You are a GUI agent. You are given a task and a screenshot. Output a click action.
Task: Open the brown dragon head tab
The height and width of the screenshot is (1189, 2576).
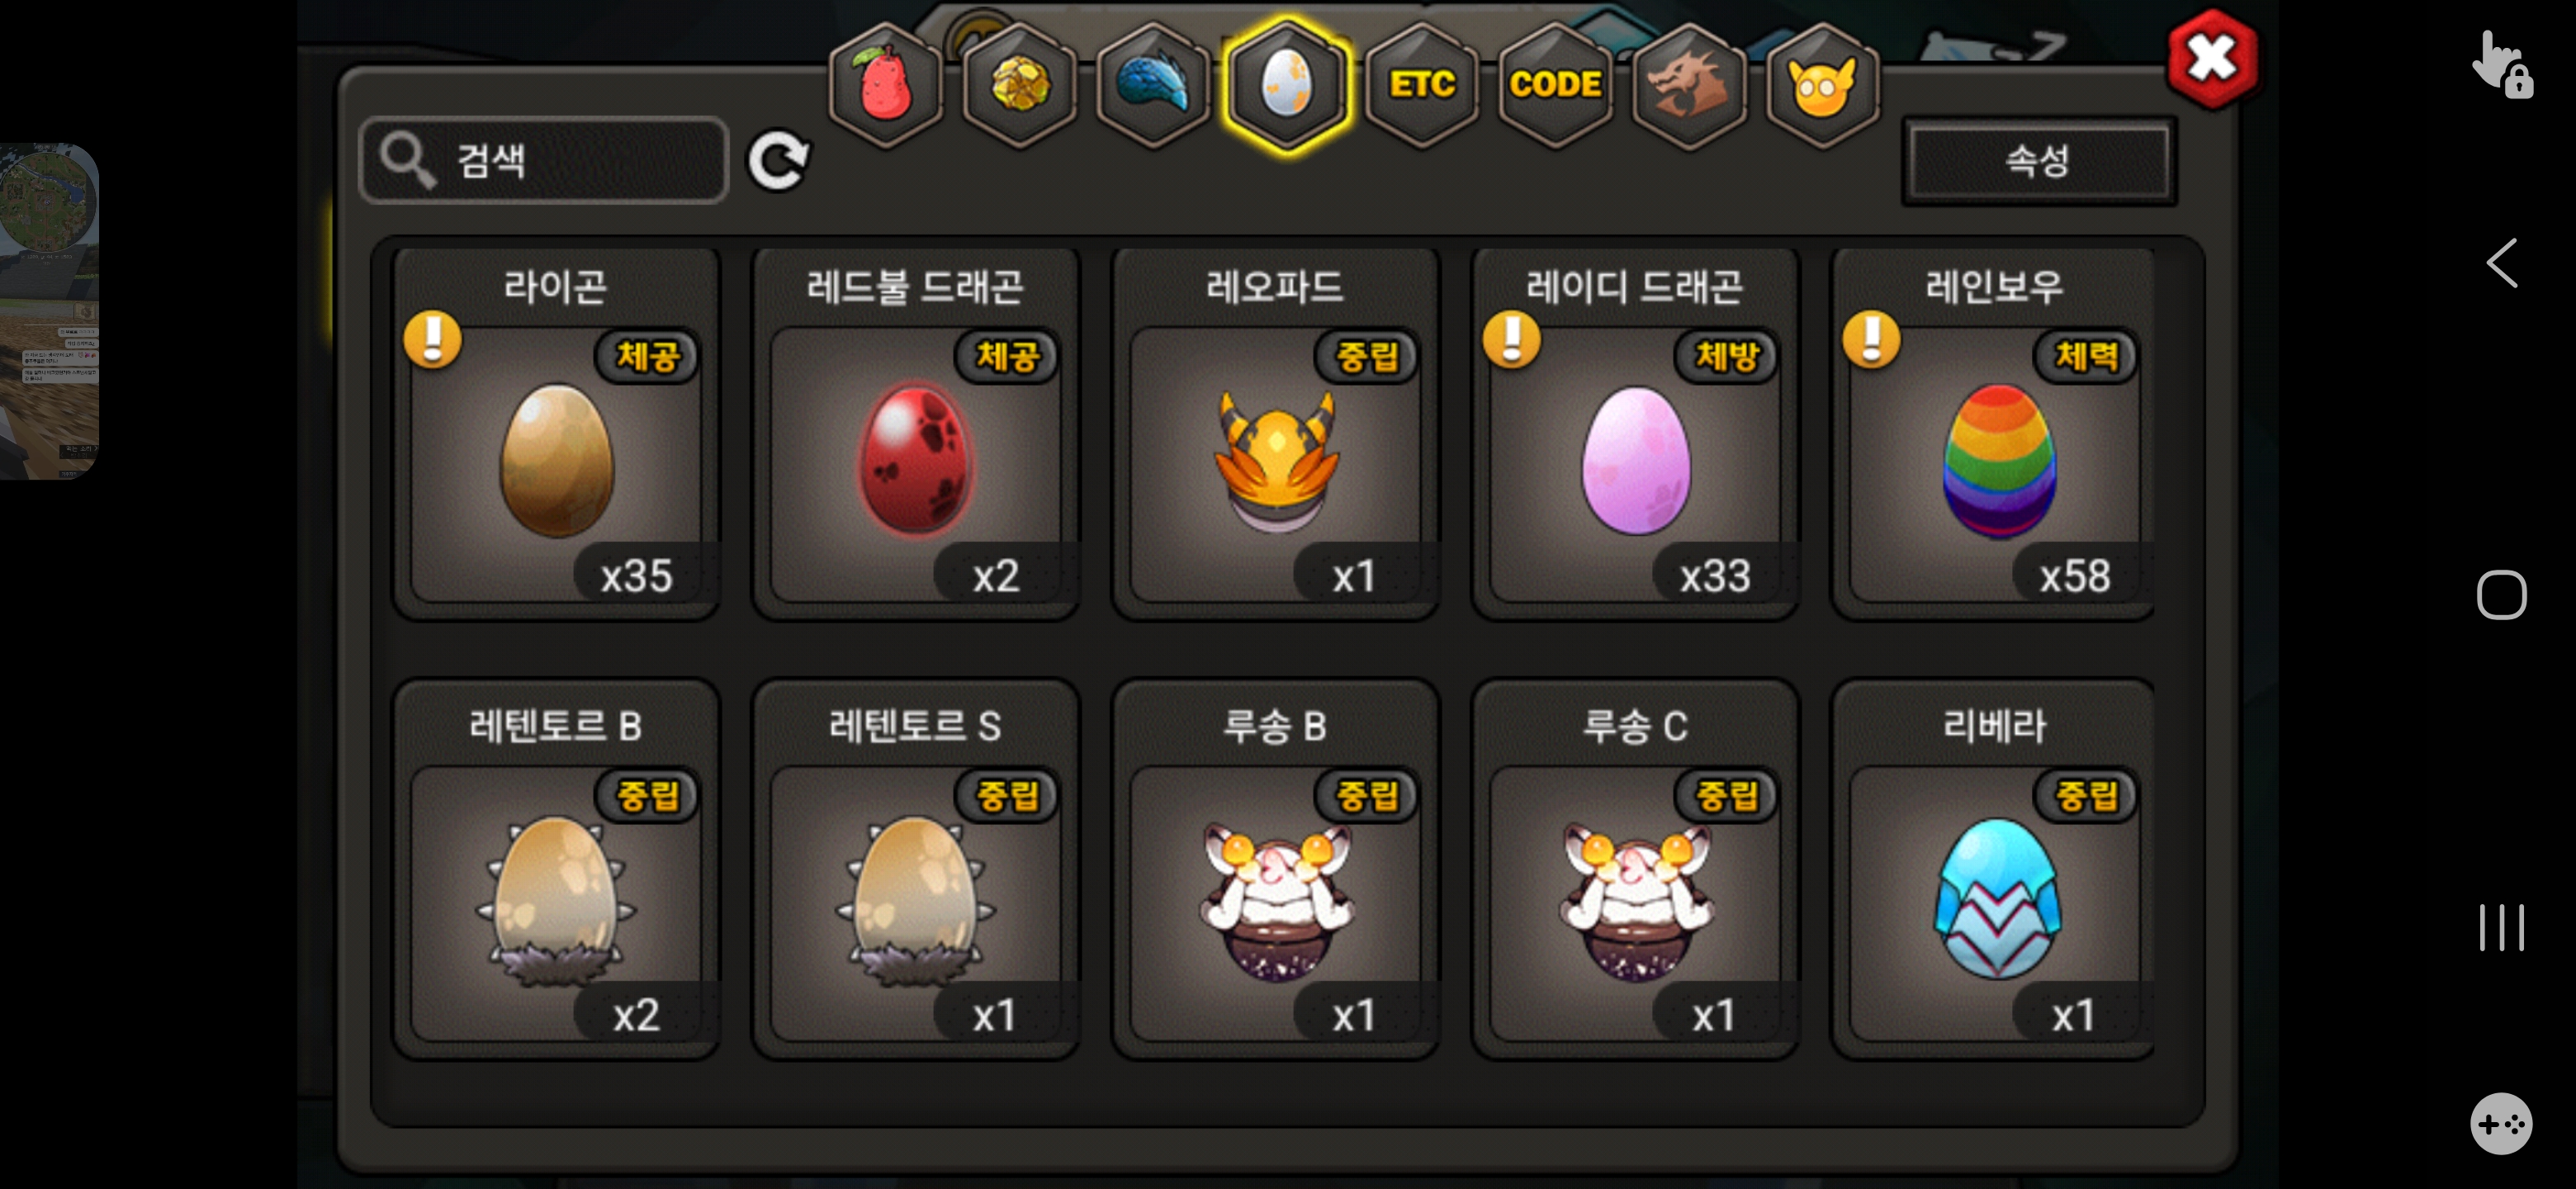pyautogui.click(x=1689, y=85)
